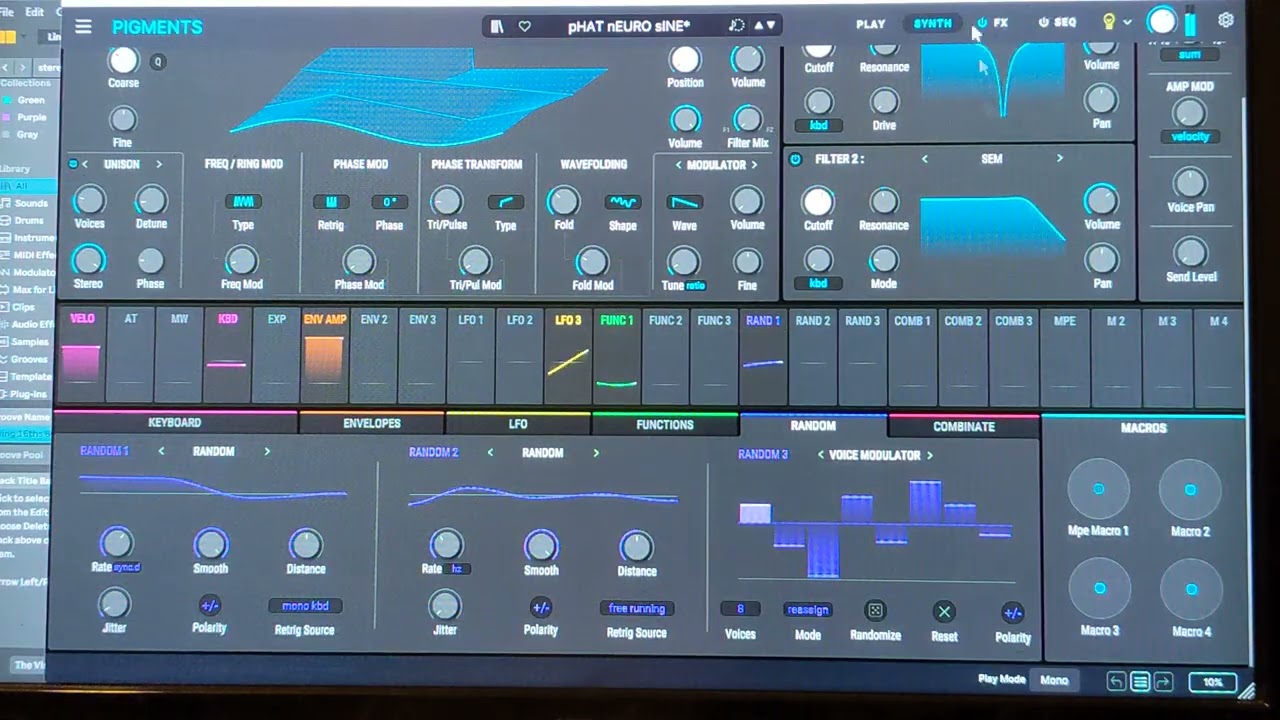The height and width of the screenshot is (720, 1280).
Task: Click the Unison Voices knob
Action: coord(89,200)
